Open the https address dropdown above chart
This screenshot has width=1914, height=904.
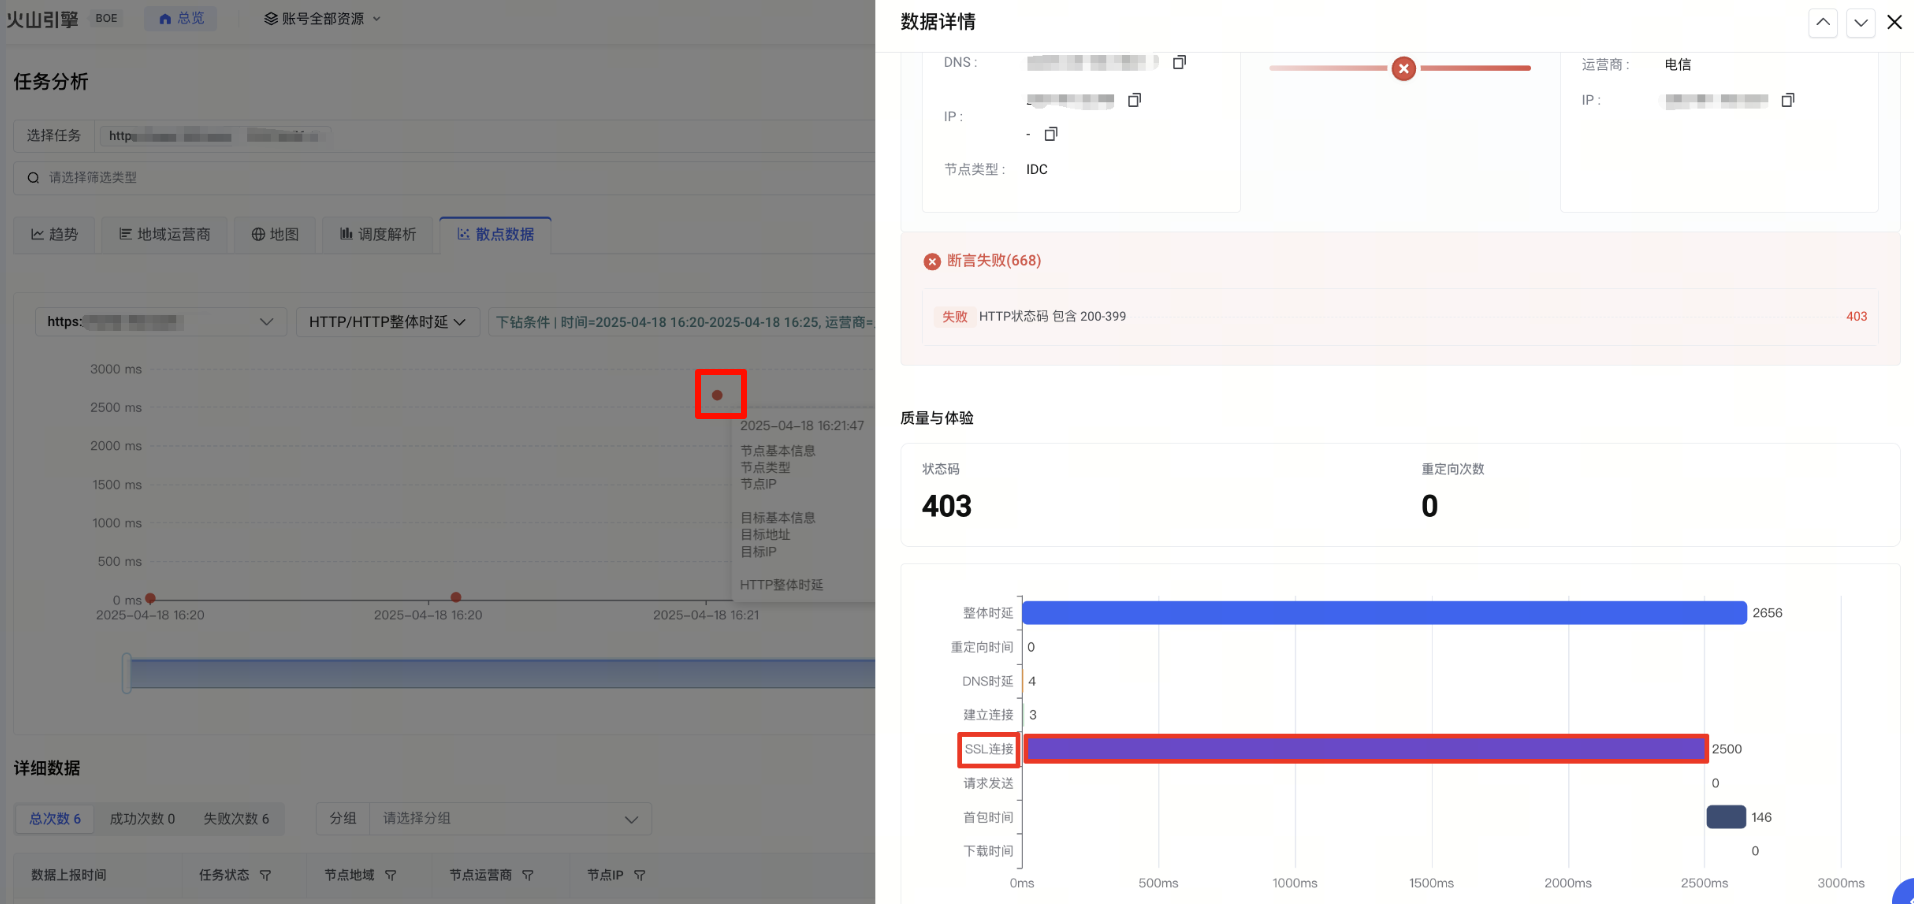[160, 322]
